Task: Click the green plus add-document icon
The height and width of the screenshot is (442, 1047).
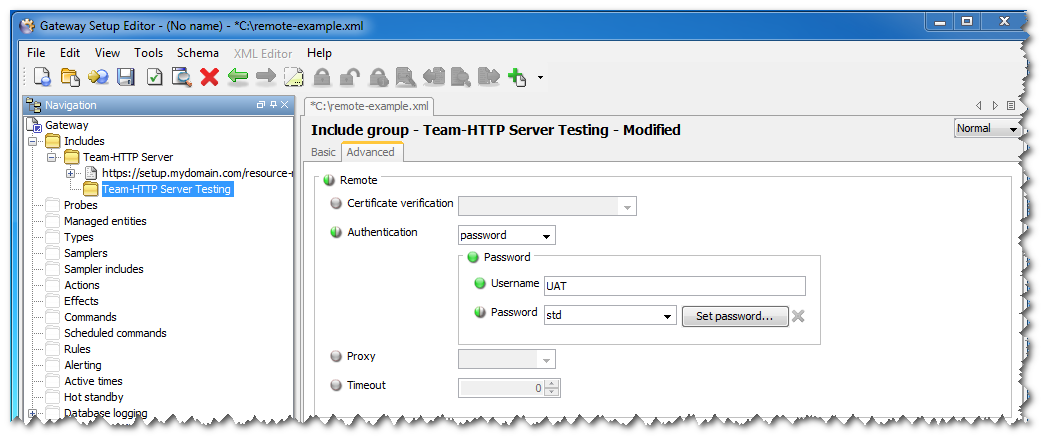Action: 517,76
